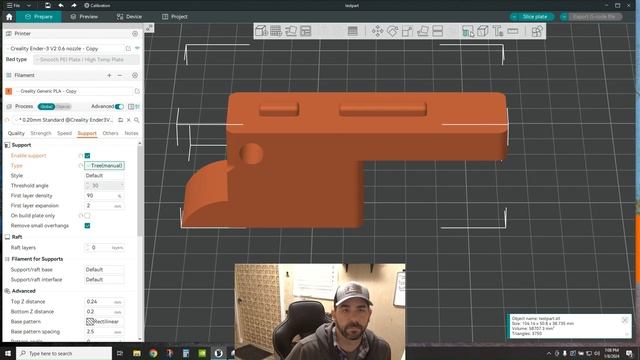Select Objects process mode
The image size is (640, 360).
coord(63,107)
